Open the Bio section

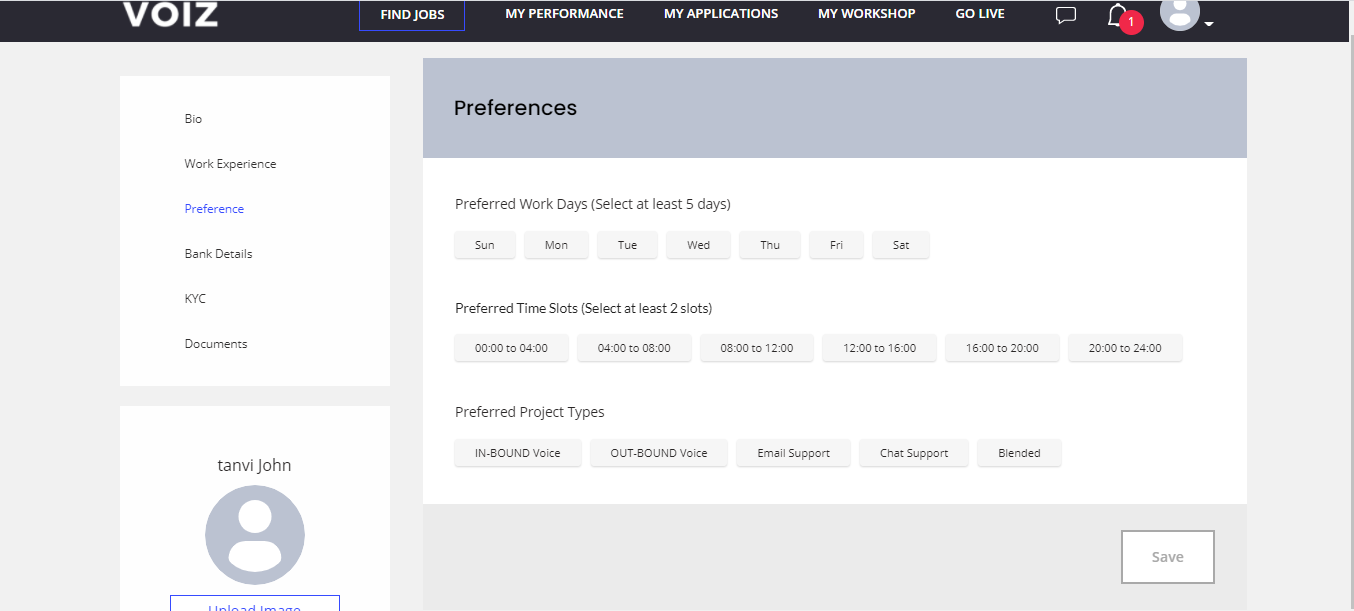coord(193,119)
